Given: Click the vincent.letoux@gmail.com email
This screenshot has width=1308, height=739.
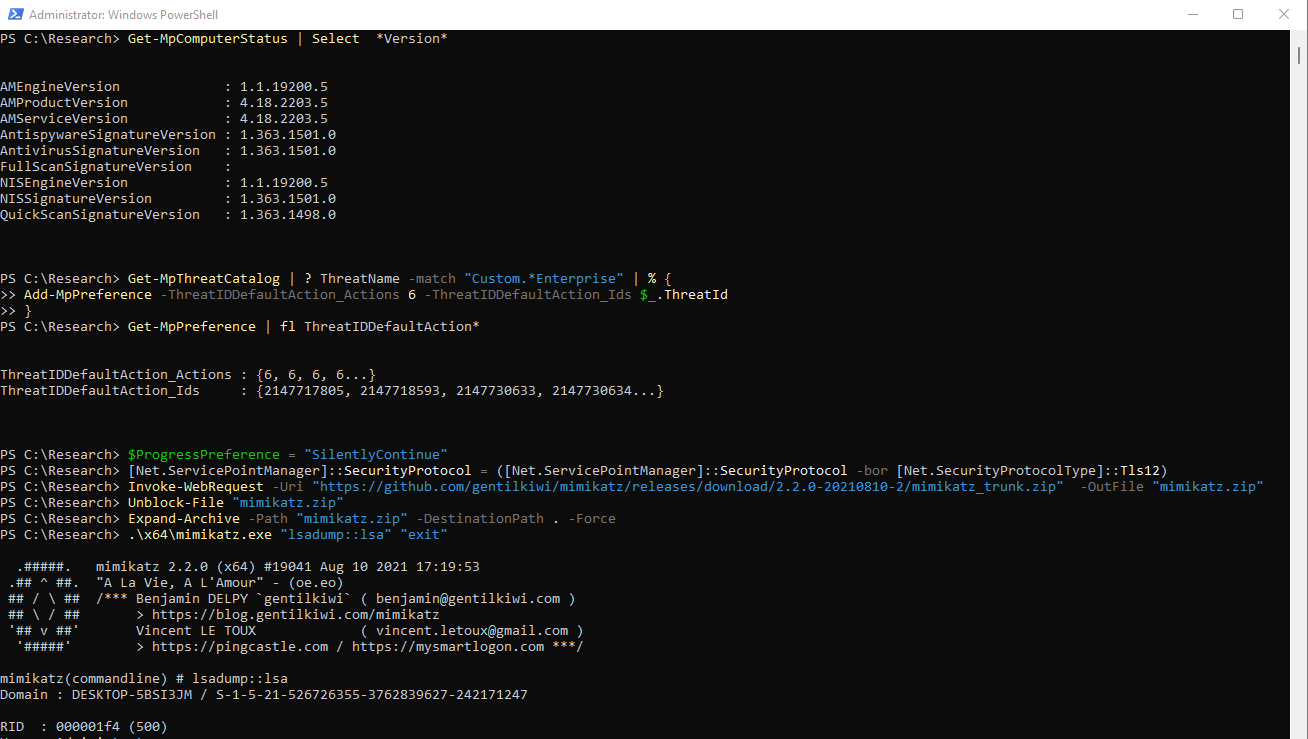Looking at the screenshot, I should (x=472, y=631).
